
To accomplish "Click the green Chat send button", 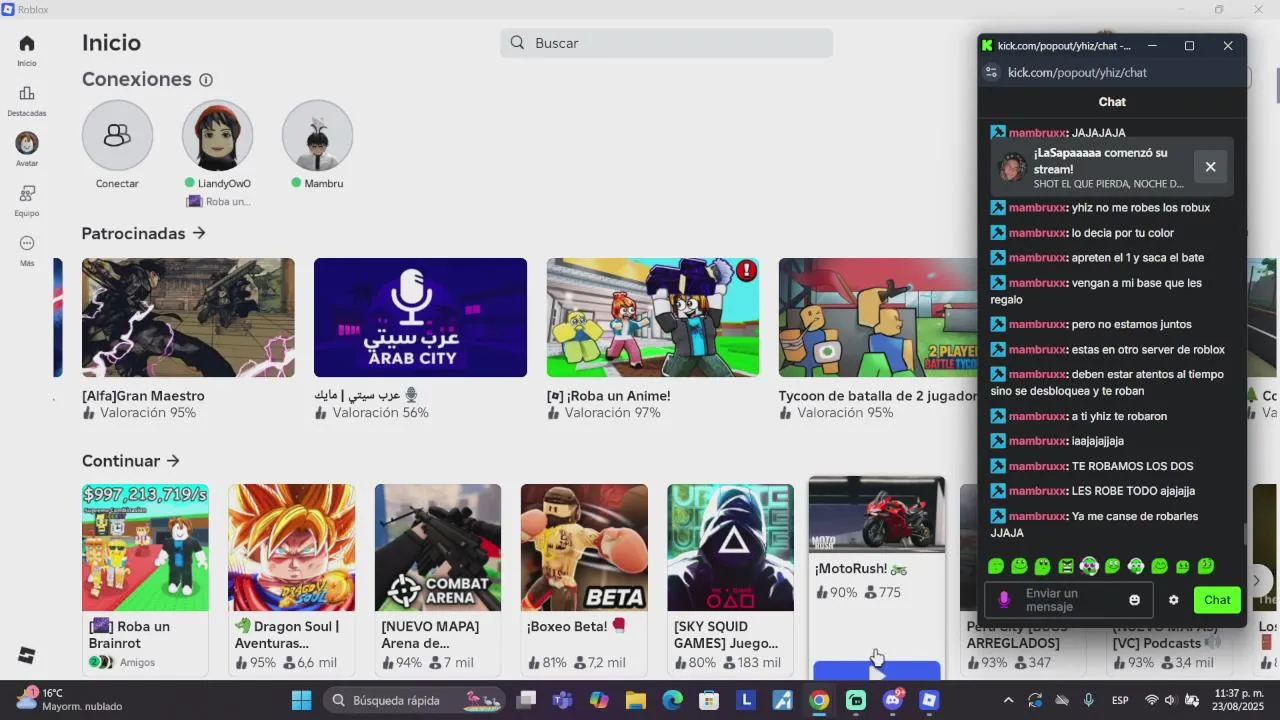I will point(1217,600).
